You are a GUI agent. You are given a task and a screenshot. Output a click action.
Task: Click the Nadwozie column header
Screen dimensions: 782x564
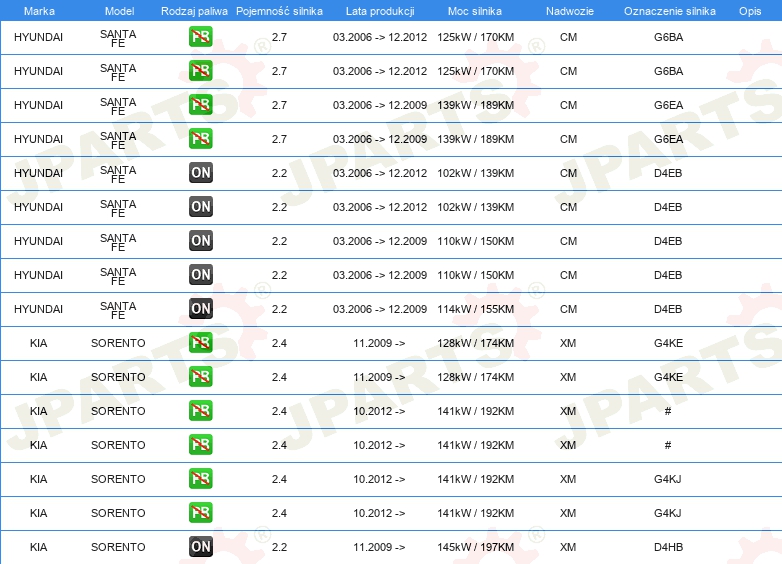pyautogui.click(x=568, y=10)
